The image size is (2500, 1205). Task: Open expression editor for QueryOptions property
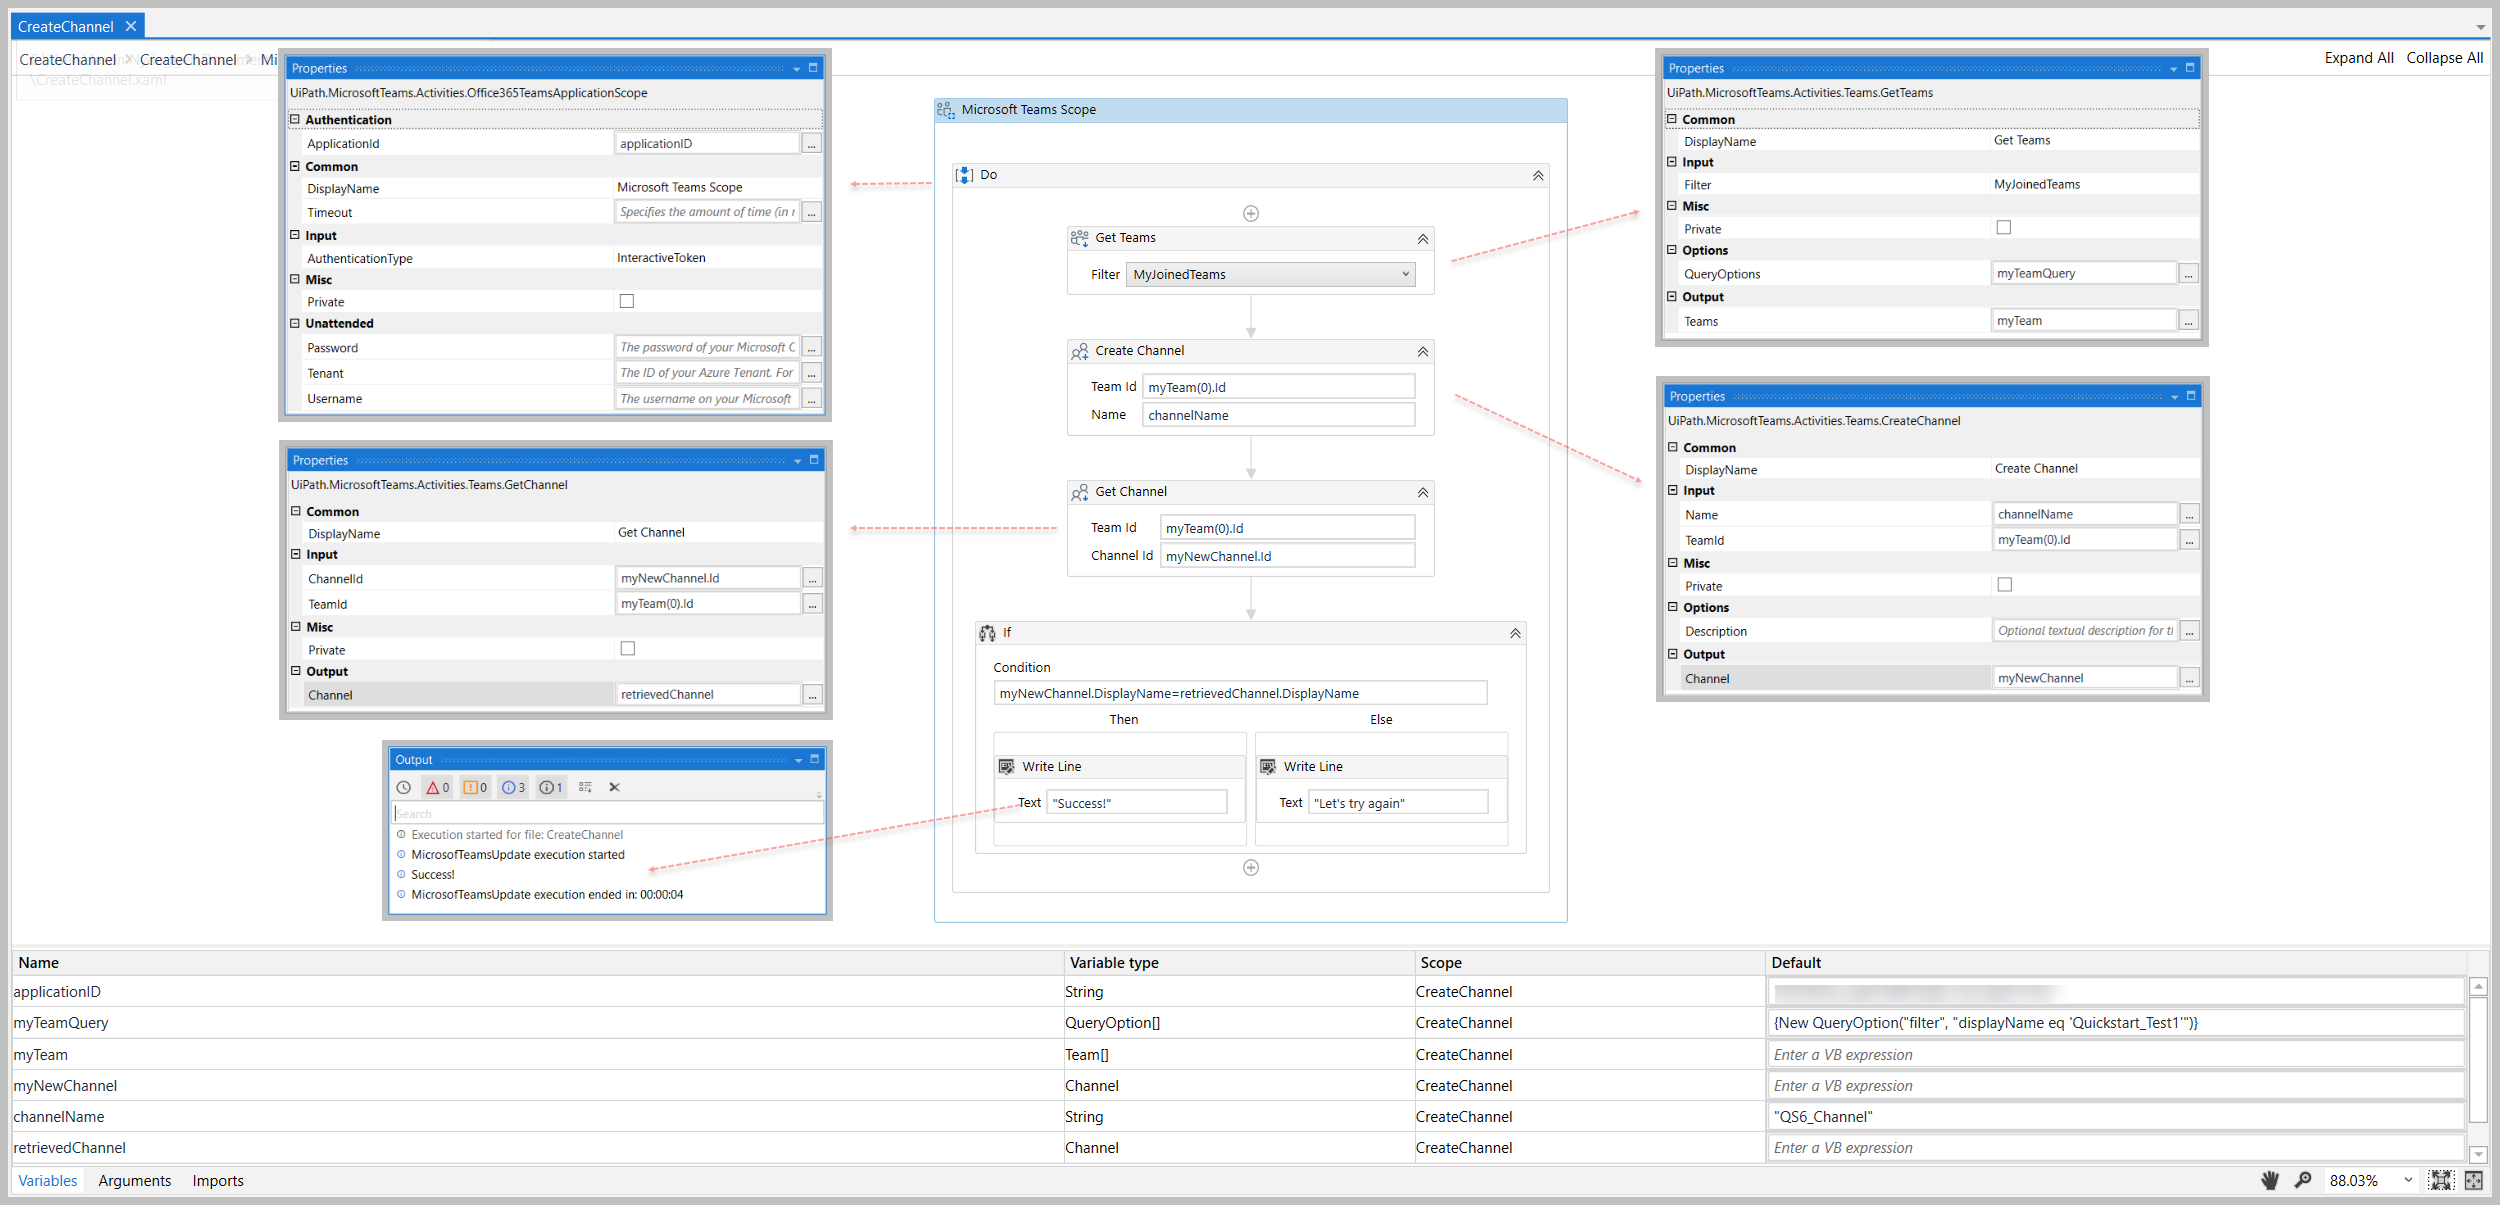[2189, 274]
